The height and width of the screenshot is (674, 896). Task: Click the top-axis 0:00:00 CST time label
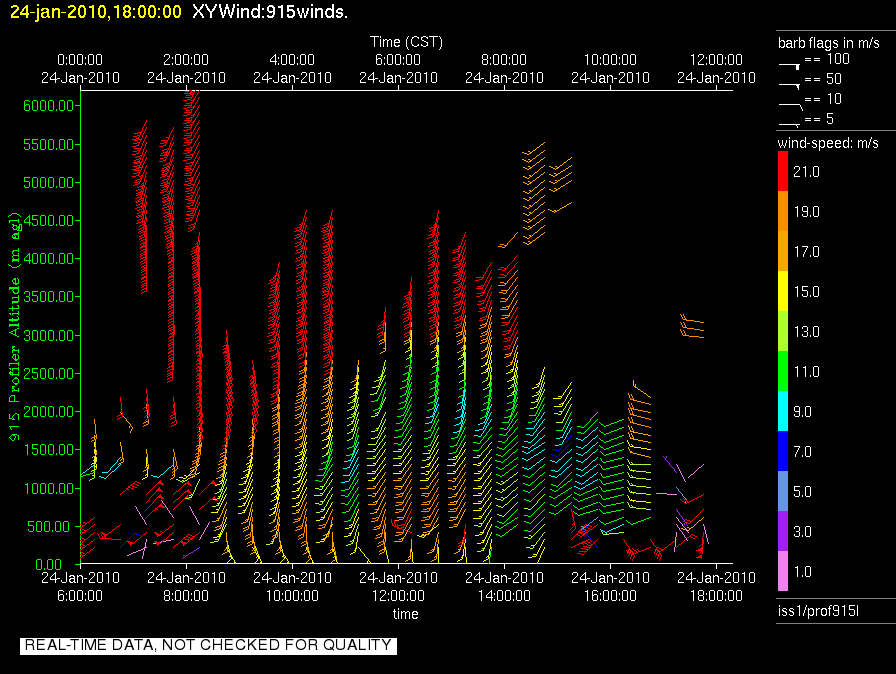tap(80, 60)
